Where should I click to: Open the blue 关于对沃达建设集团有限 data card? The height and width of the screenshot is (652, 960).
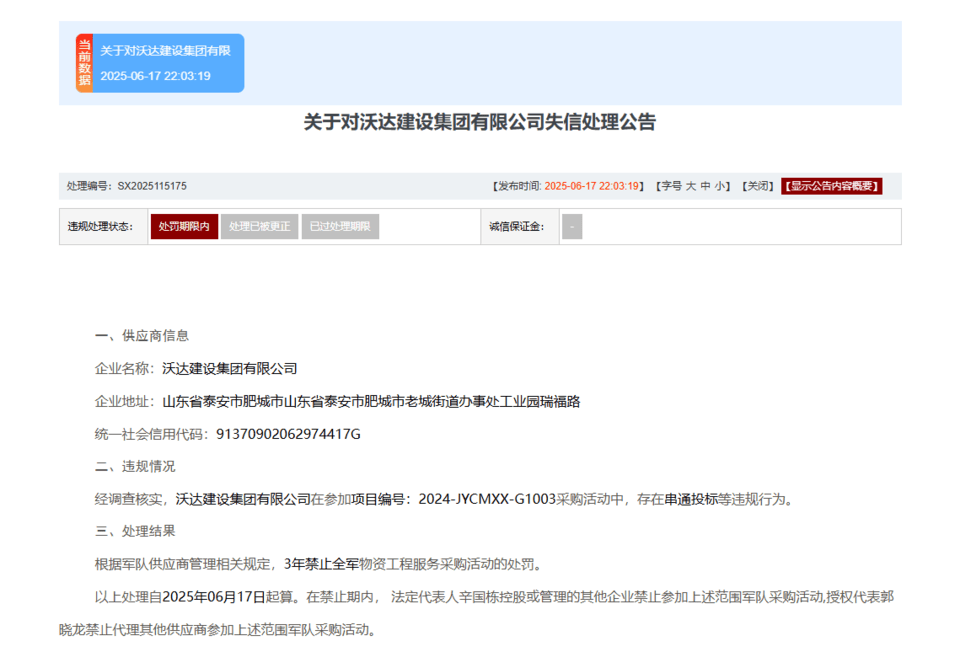tap(166, 63)
